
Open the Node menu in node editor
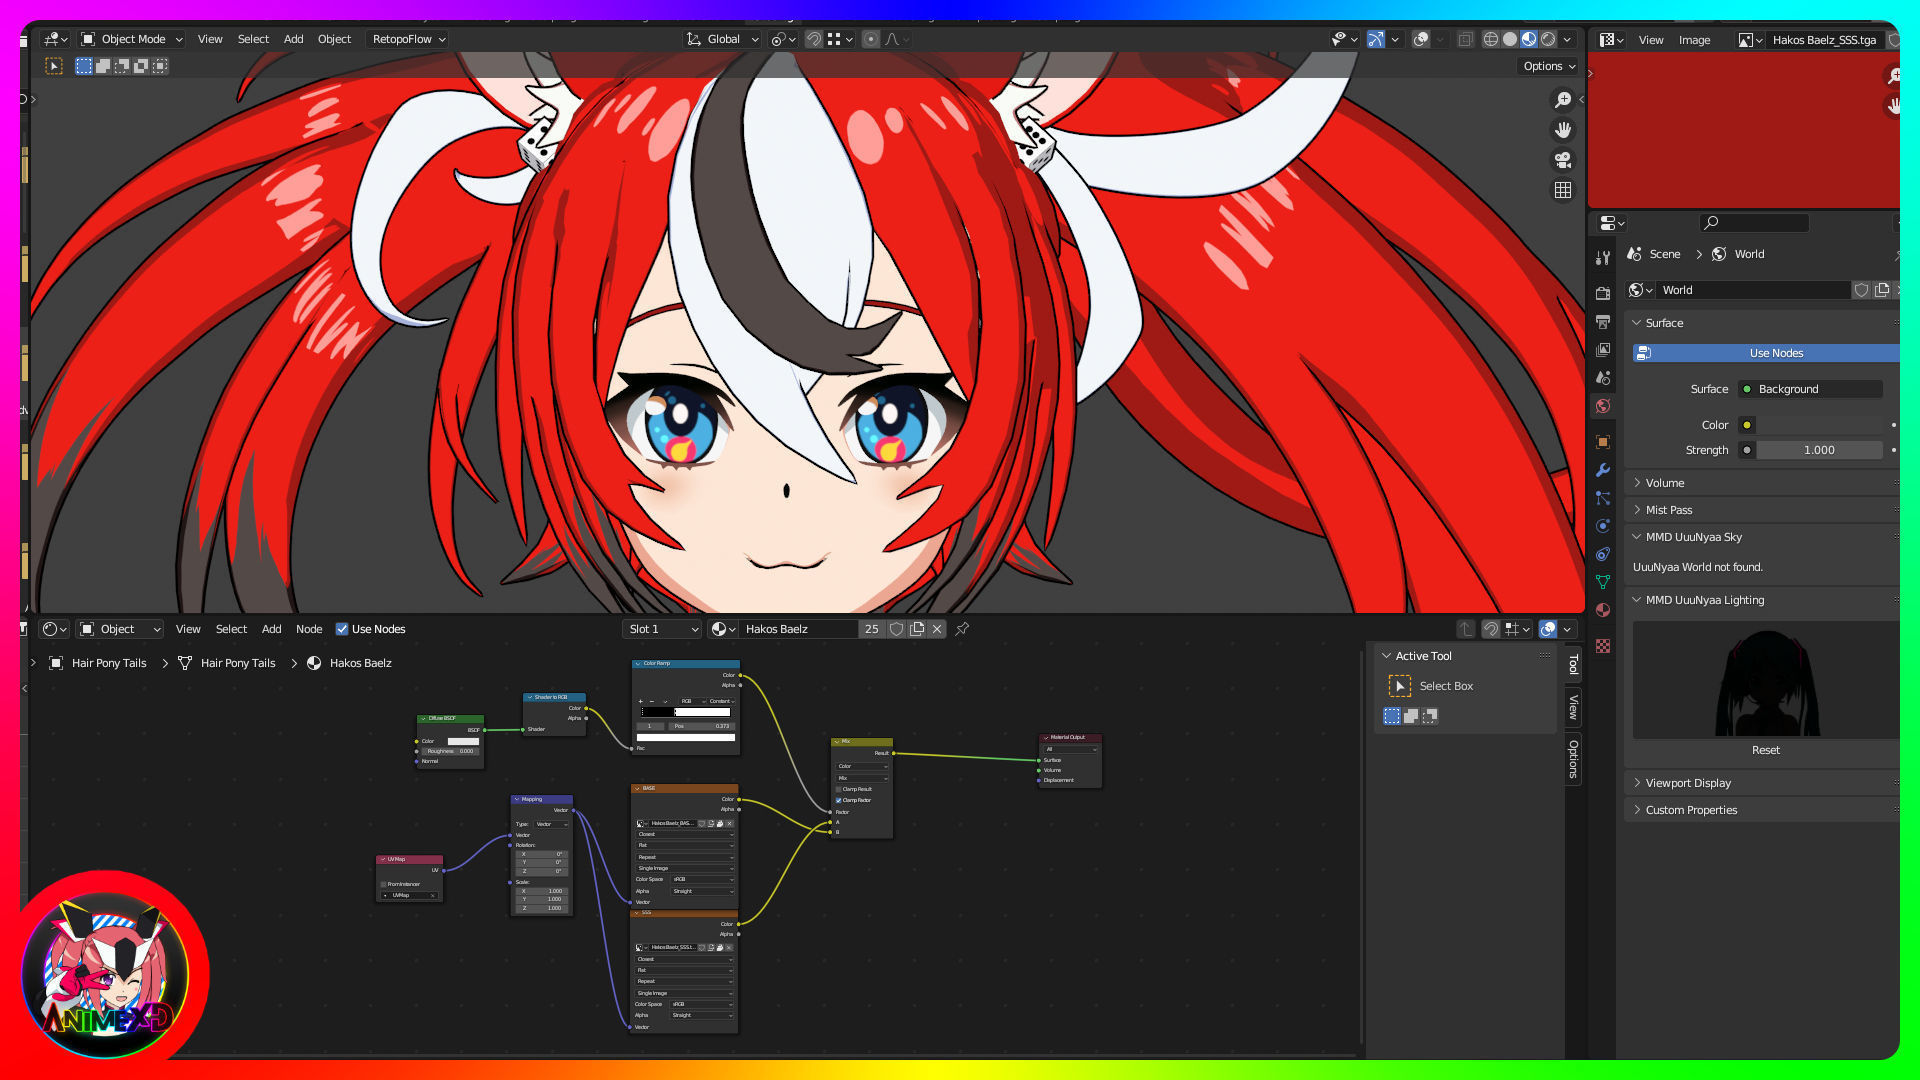tap(308, 629)
